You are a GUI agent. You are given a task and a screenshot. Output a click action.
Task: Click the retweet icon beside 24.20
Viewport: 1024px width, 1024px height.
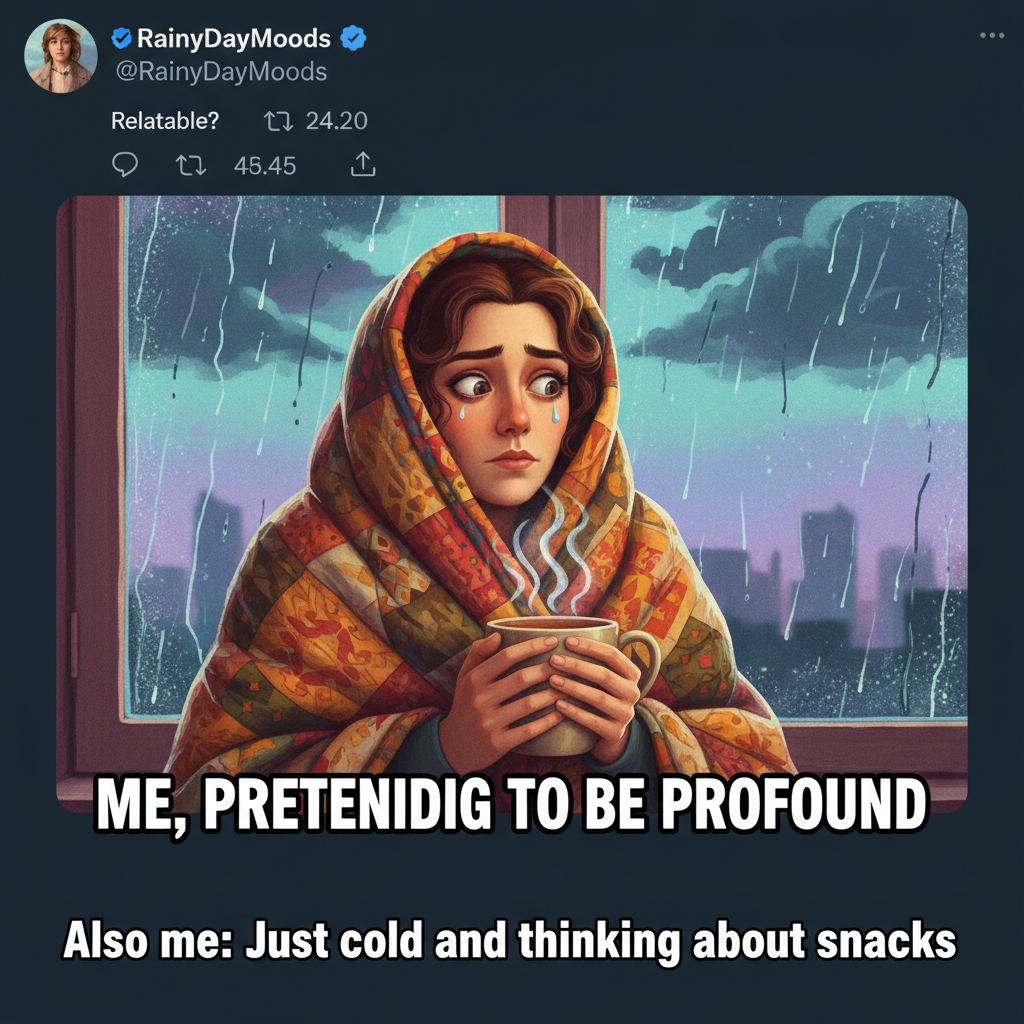coord(278,122)
